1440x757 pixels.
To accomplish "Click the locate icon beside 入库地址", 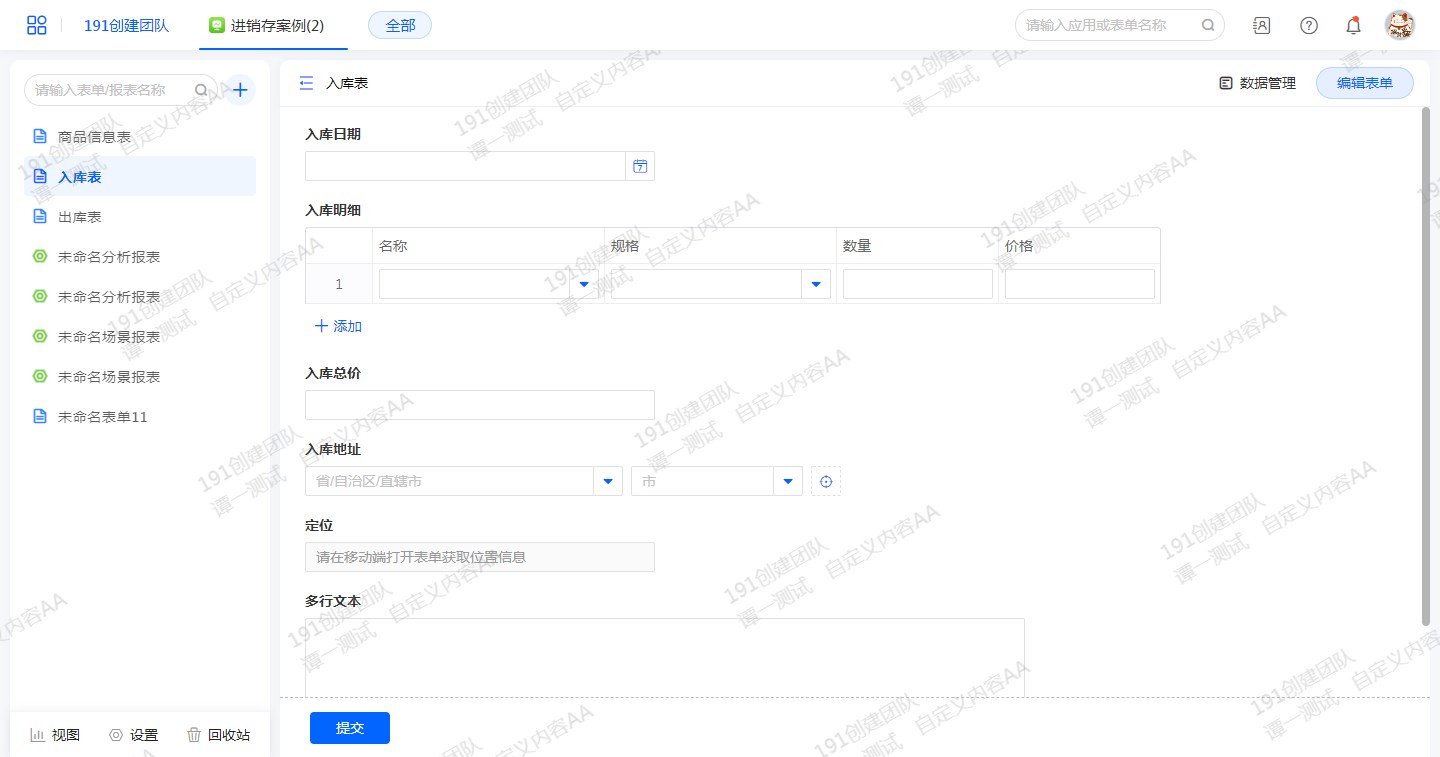I will (x=826, y=482).
